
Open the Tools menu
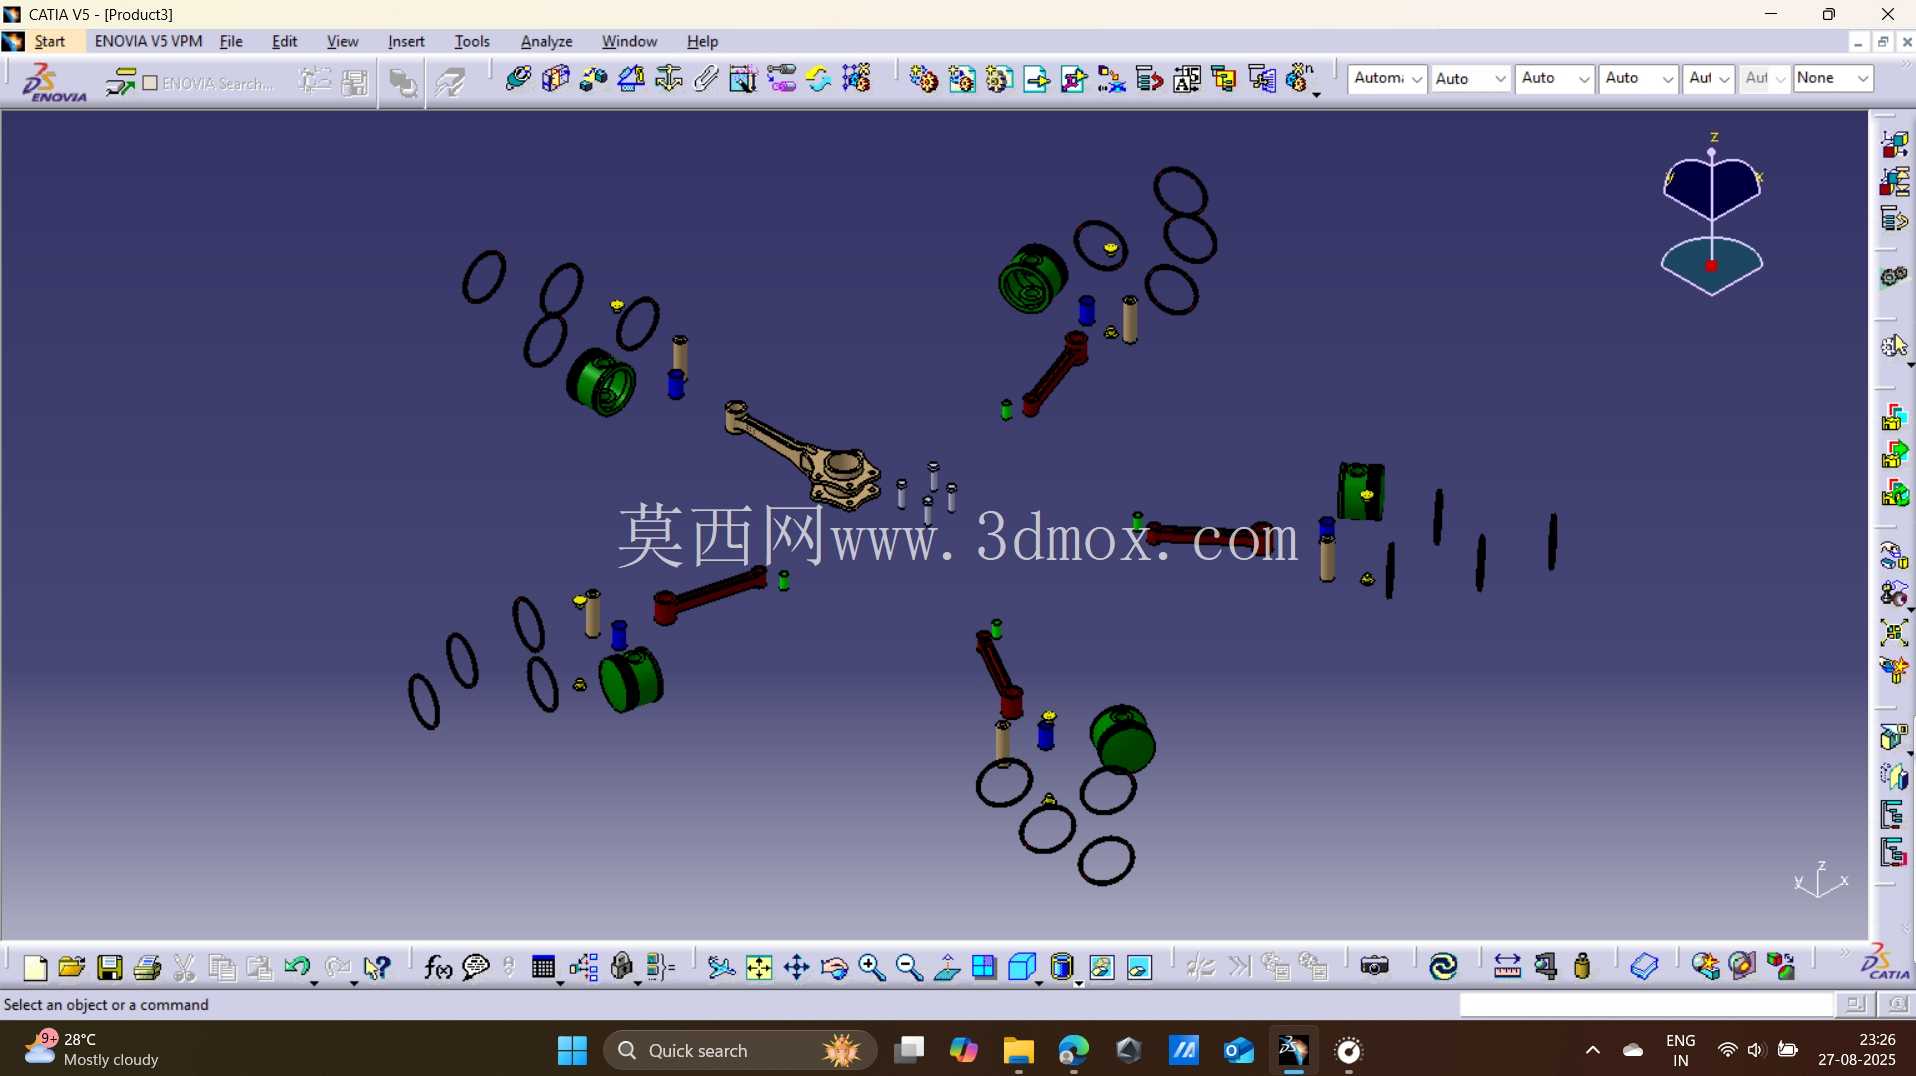(x=472, y=41)
